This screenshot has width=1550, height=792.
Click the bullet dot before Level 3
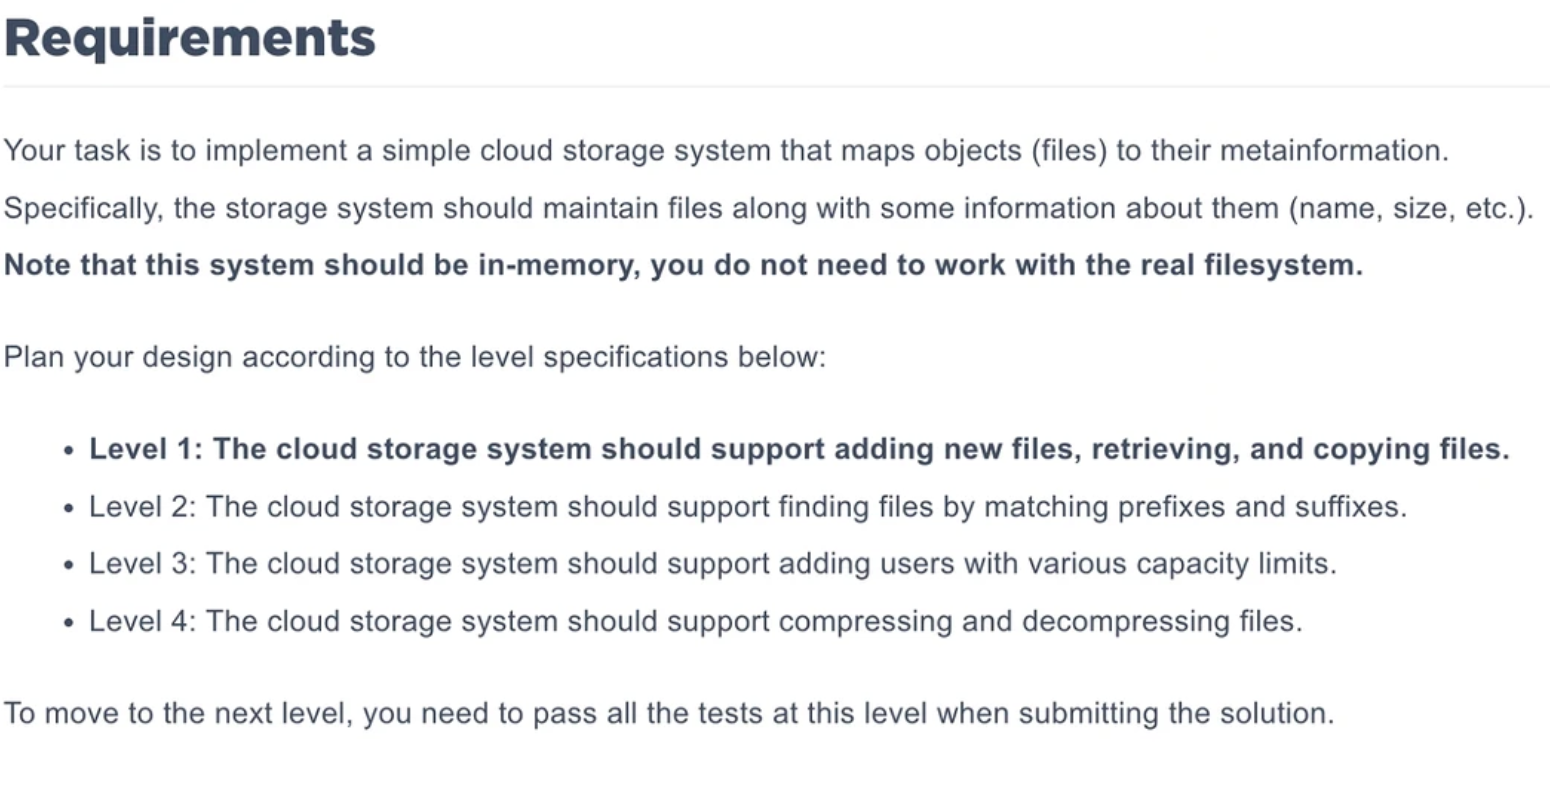click(x=68, y=565)
